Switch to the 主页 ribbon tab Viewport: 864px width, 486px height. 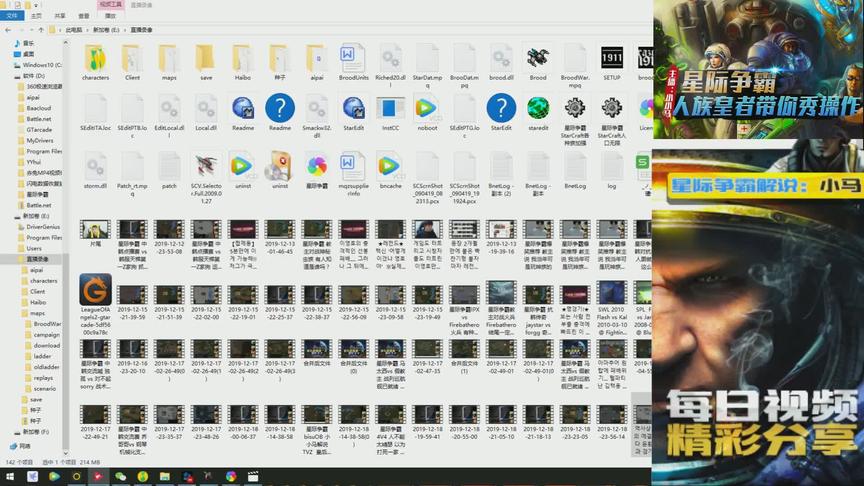coord(36,16)
